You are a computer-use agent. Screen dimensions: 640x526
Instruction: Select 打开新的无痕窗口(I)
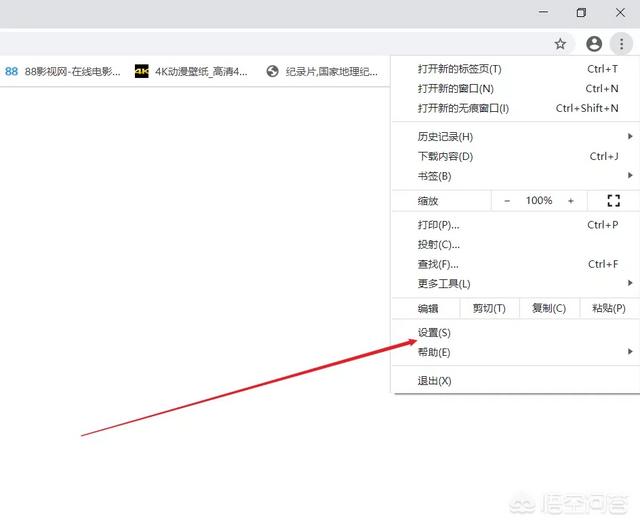pos(463,109)
